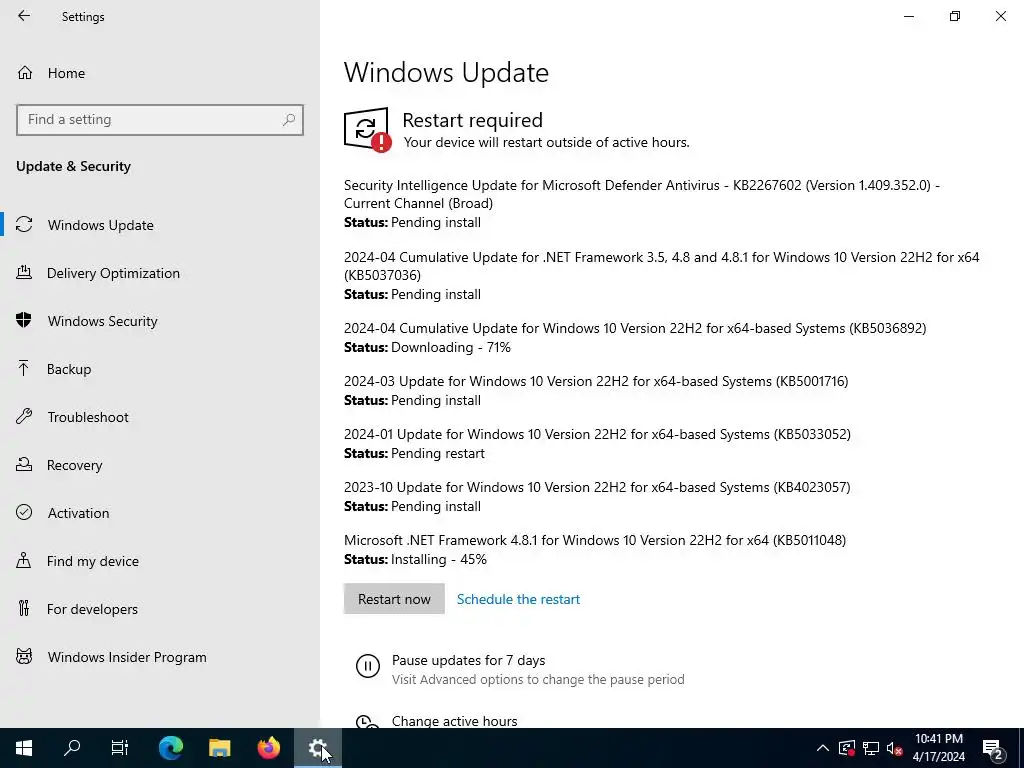Click the KB2267602 Defender update entry
Screen dimensions: 1024x768
tap(642, 194)
